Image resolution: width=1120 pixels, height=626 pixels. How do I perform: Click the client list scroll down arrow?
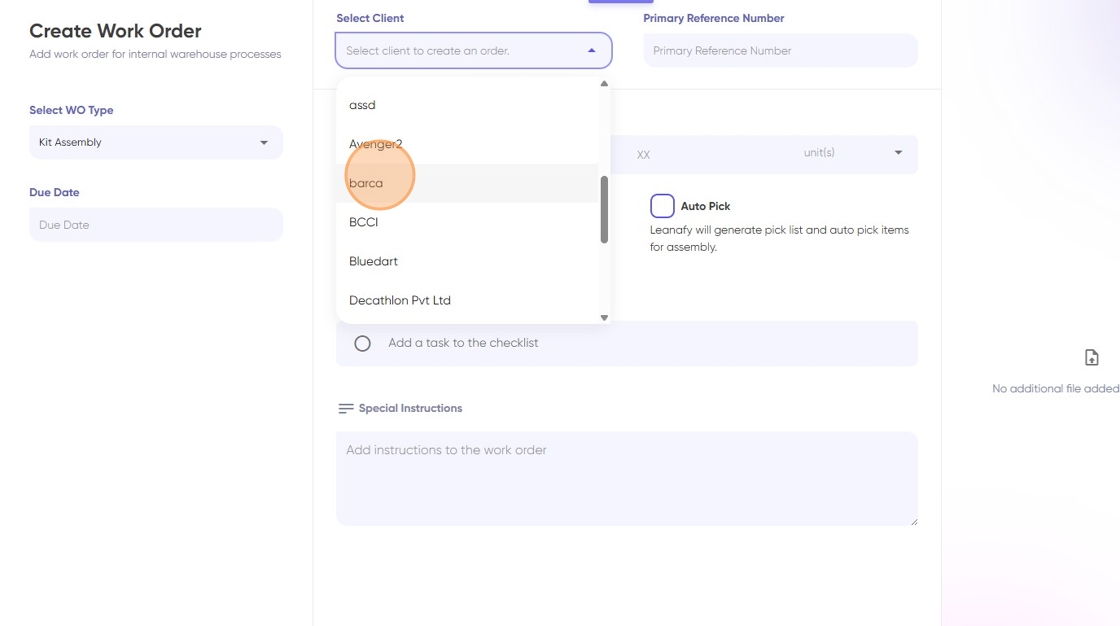[x=604, y=317]
